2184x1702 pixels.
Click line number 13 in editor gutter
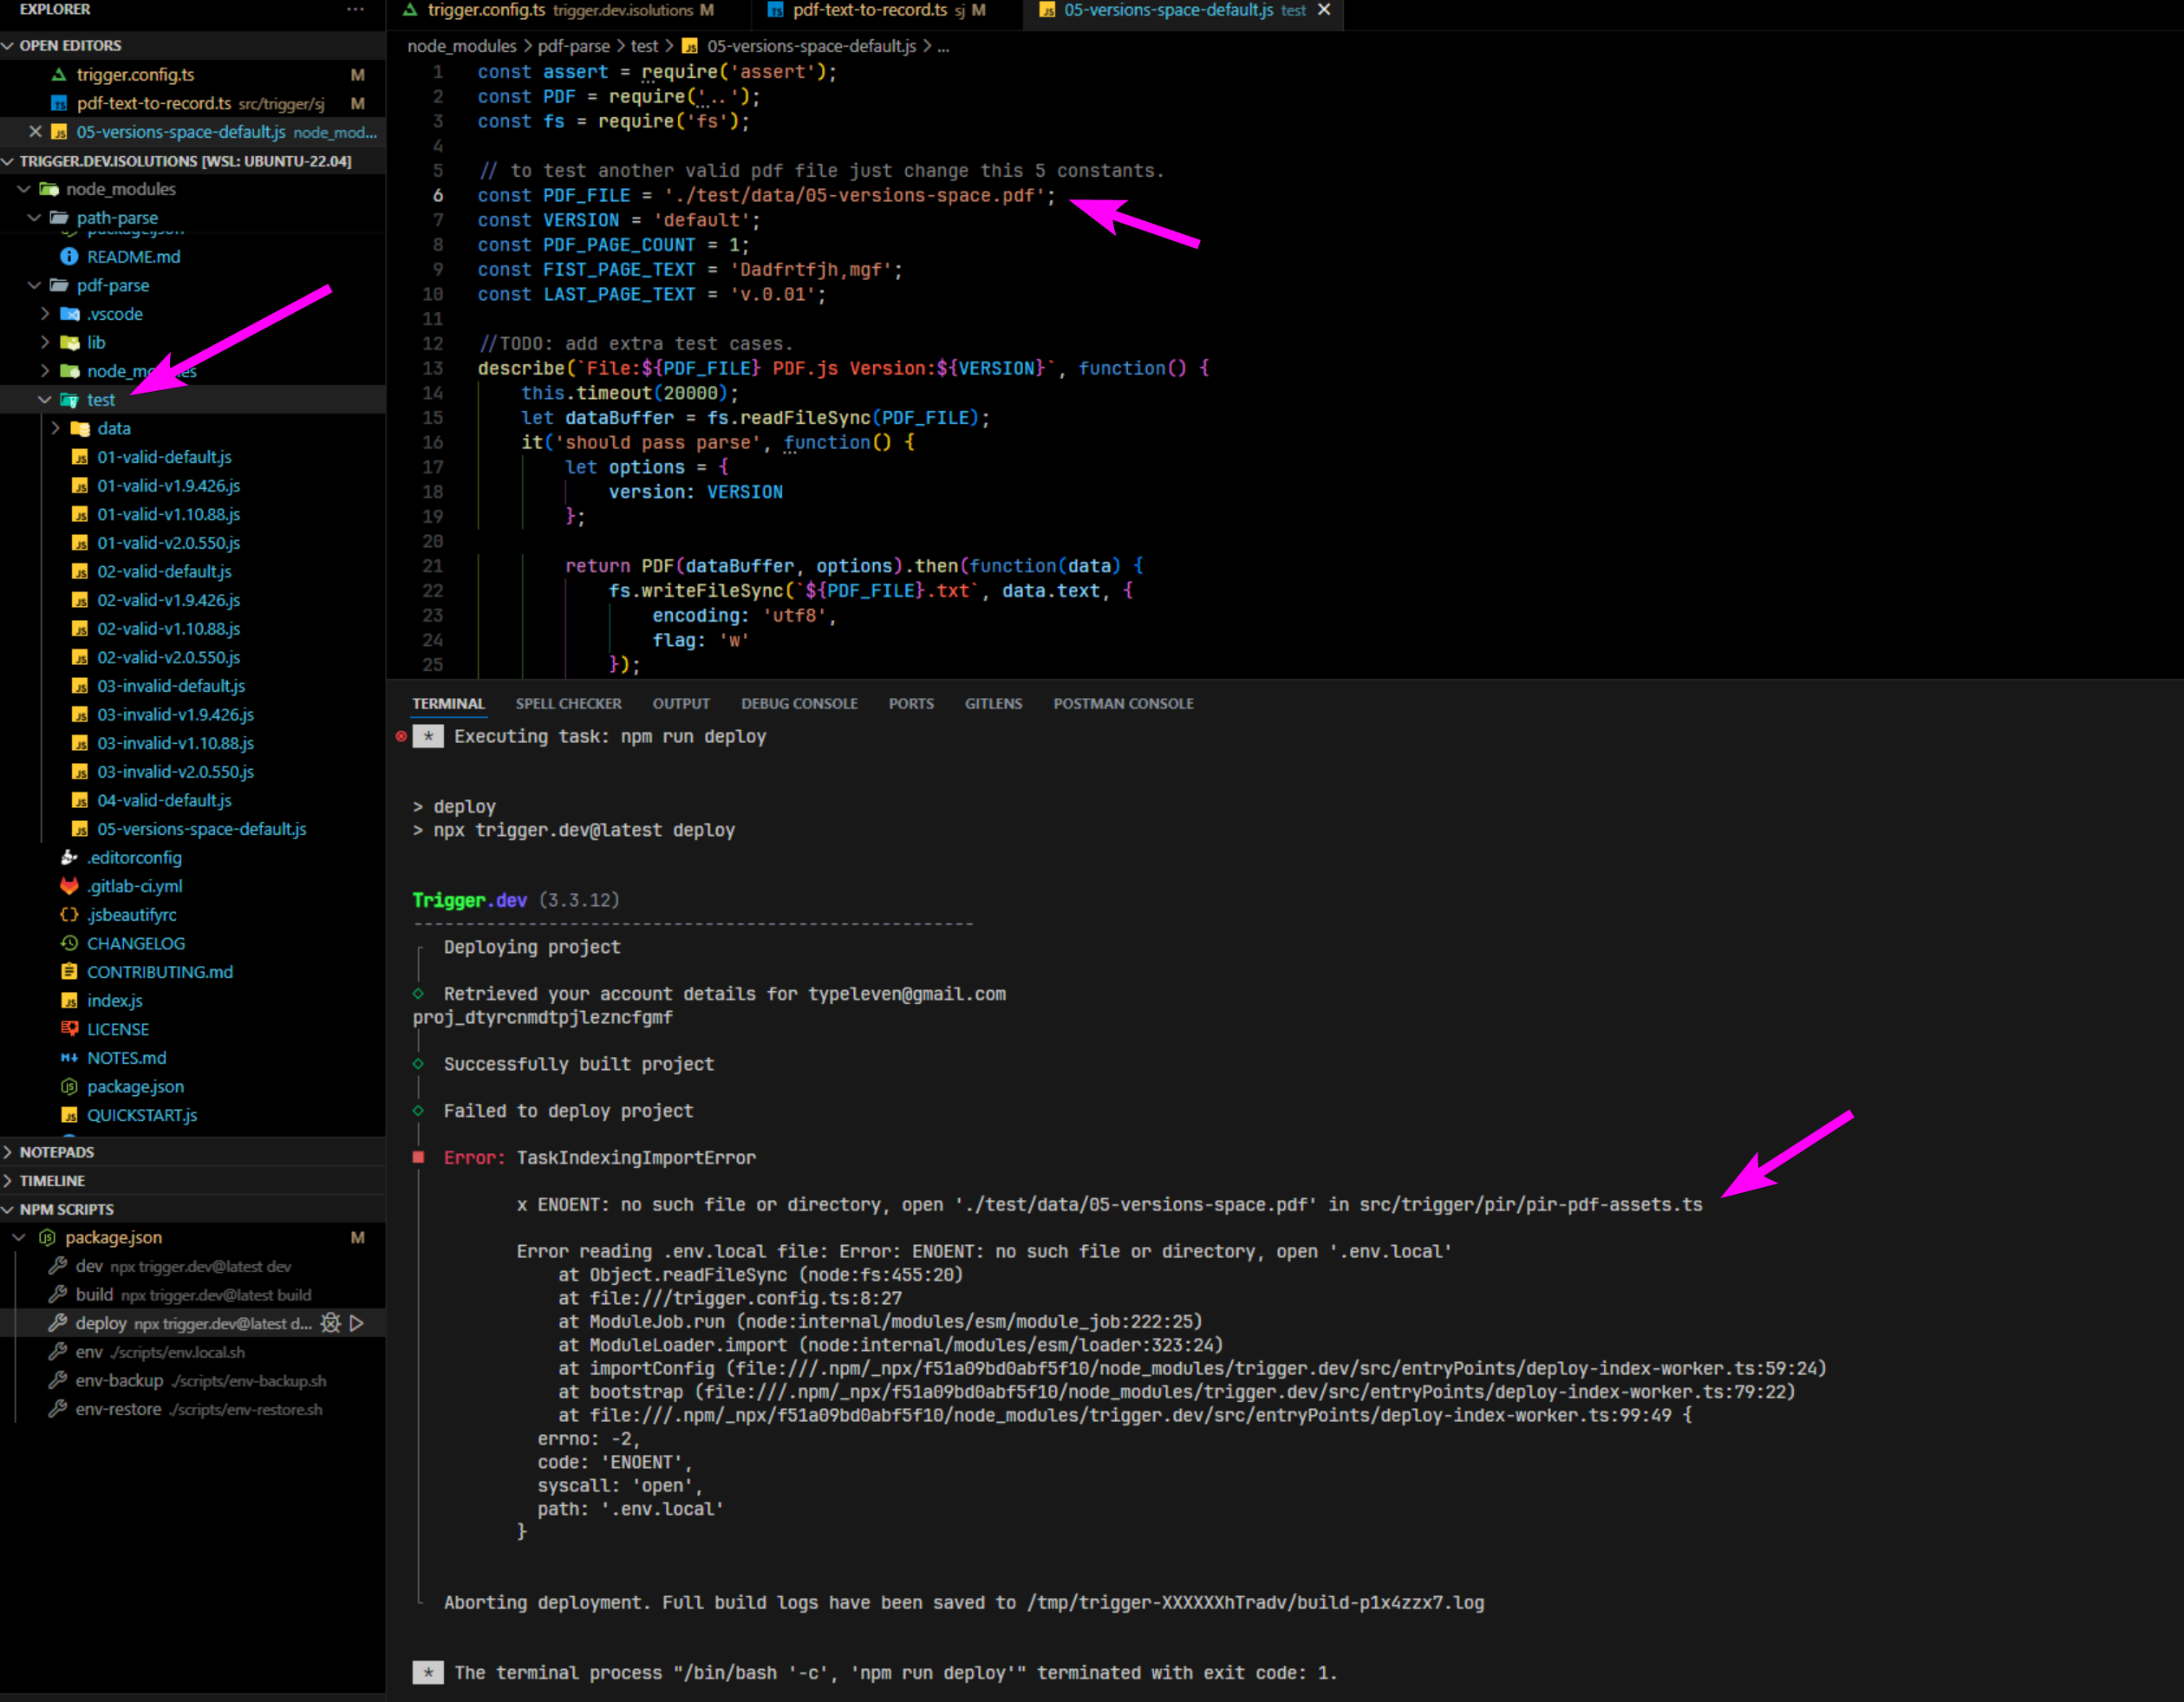[x=432, y=369]
